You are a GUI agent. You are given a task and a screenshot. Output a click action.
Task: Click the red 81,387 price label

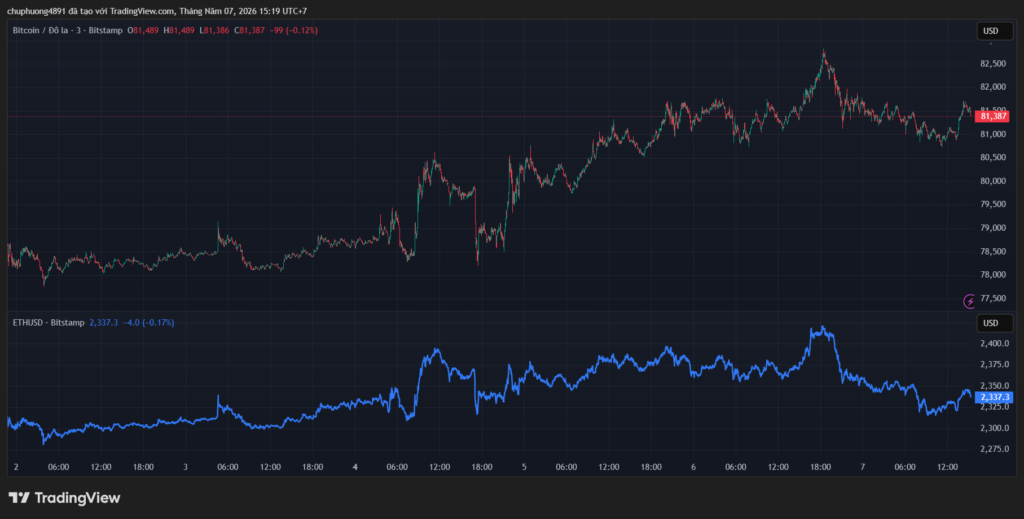993,116
